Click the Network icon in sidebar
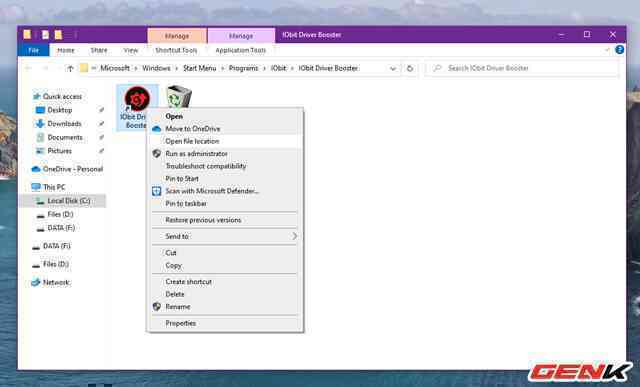Screen dimensions: 640x387 point(36,282)
